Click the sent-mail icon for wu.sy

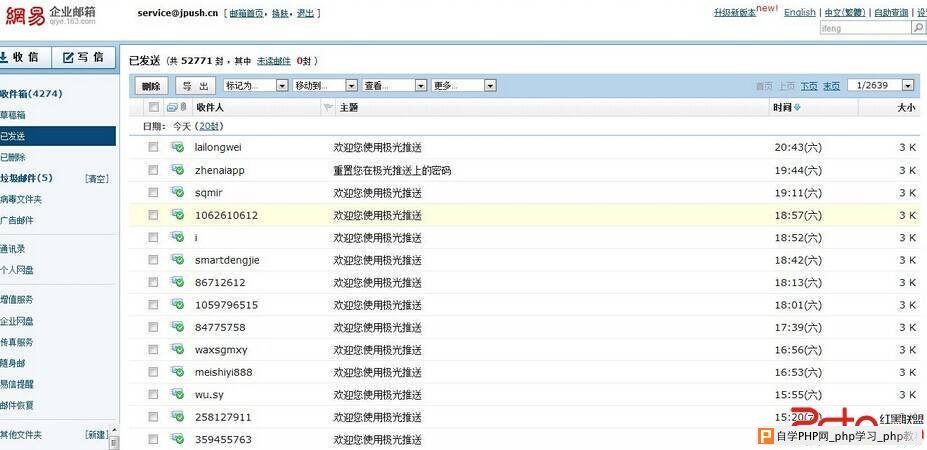tap(177, 394)
